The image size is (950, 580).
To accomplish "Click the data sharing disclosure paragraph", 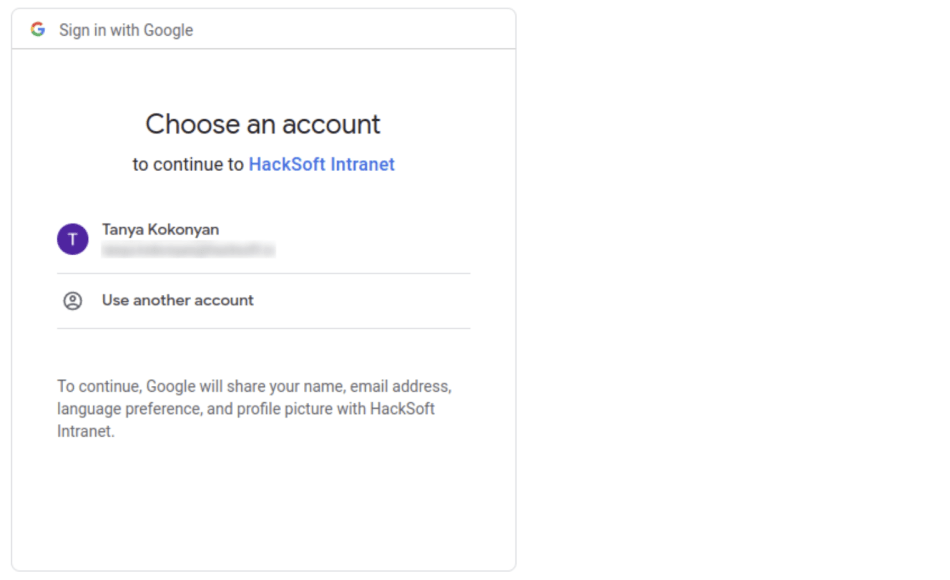I will coord(255,409).
